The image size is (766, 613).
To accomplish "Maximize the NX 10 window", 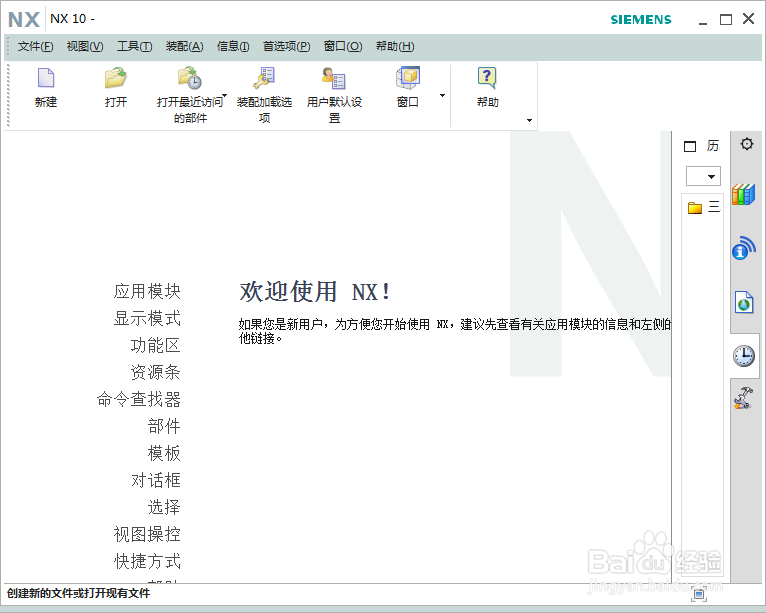I will coord(726,20).
